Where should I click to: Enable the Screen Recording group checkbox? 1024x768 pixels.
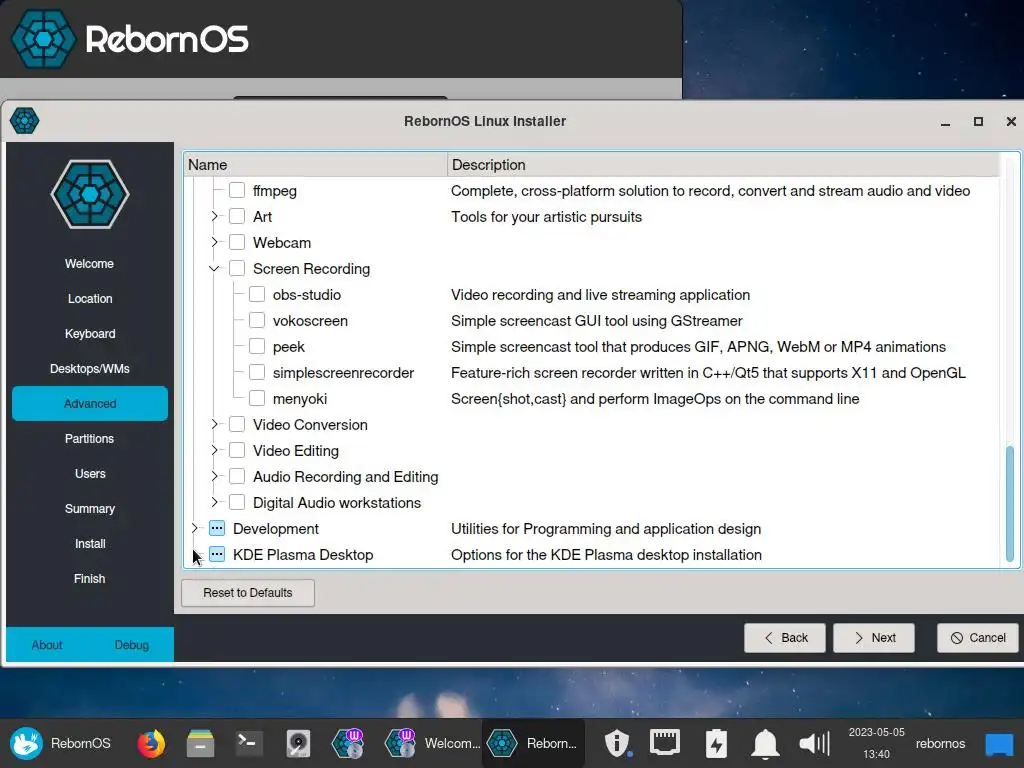(x=237, y=268)
